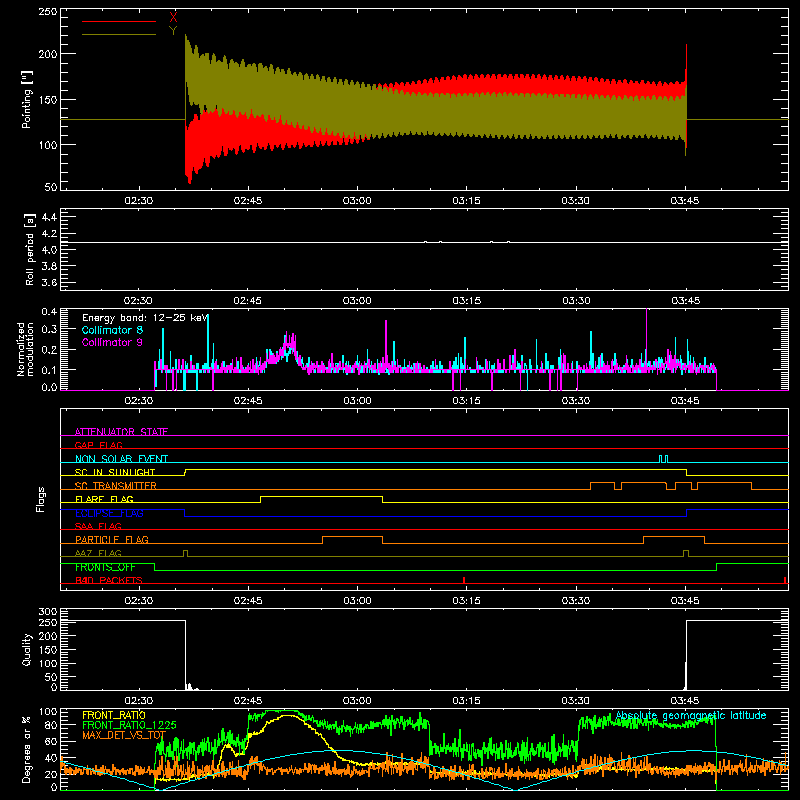Image resolution: width=800 pixels, height=800 pixels.
Task: Click the FRONTS_OFF flag label
Action: 105,567
